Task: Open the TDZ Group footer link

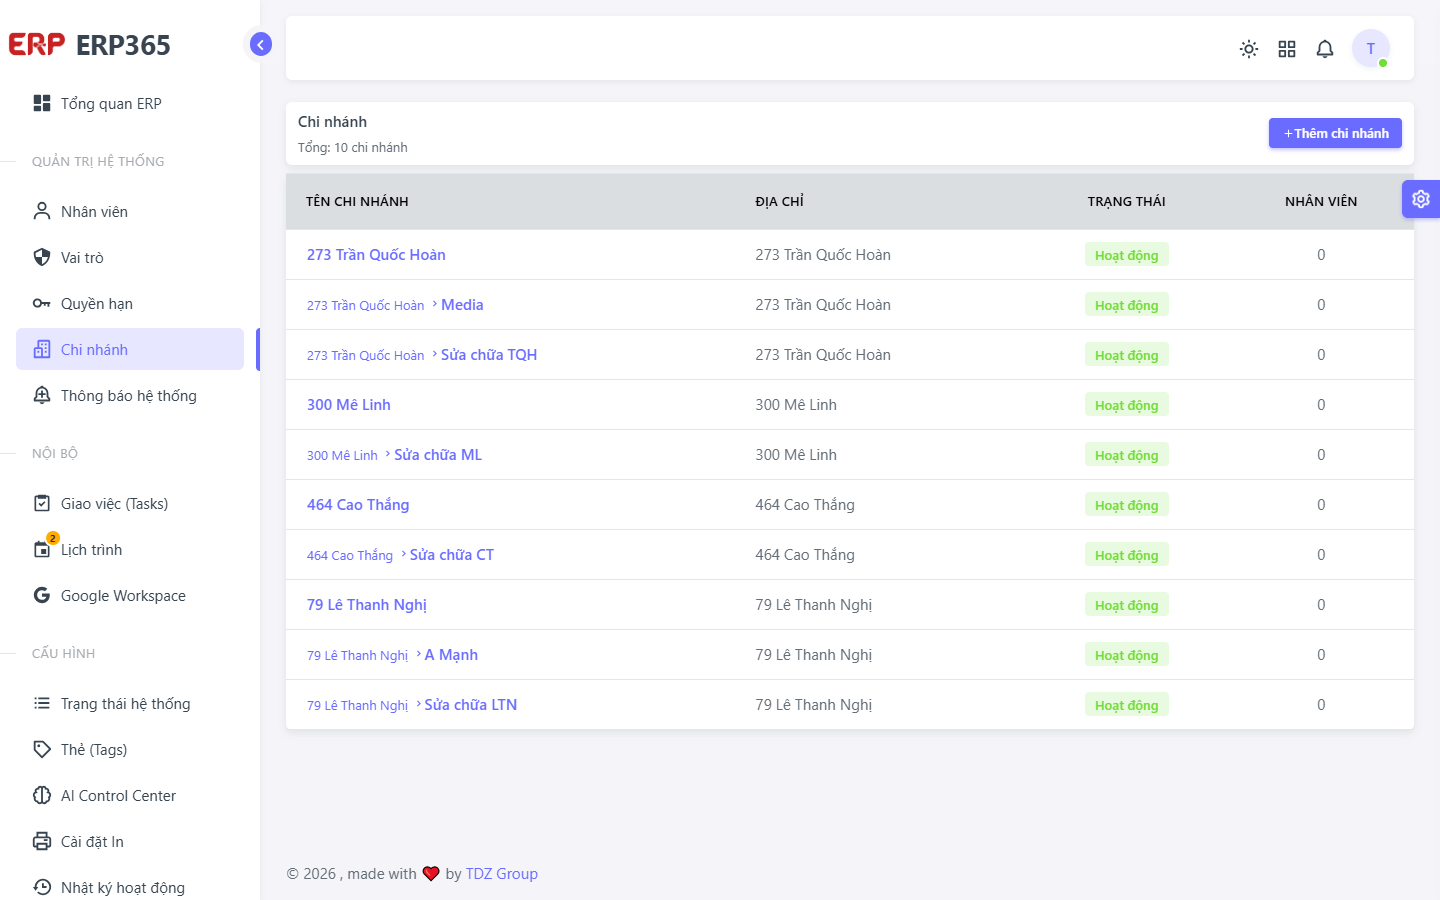Action: point(502,874)
